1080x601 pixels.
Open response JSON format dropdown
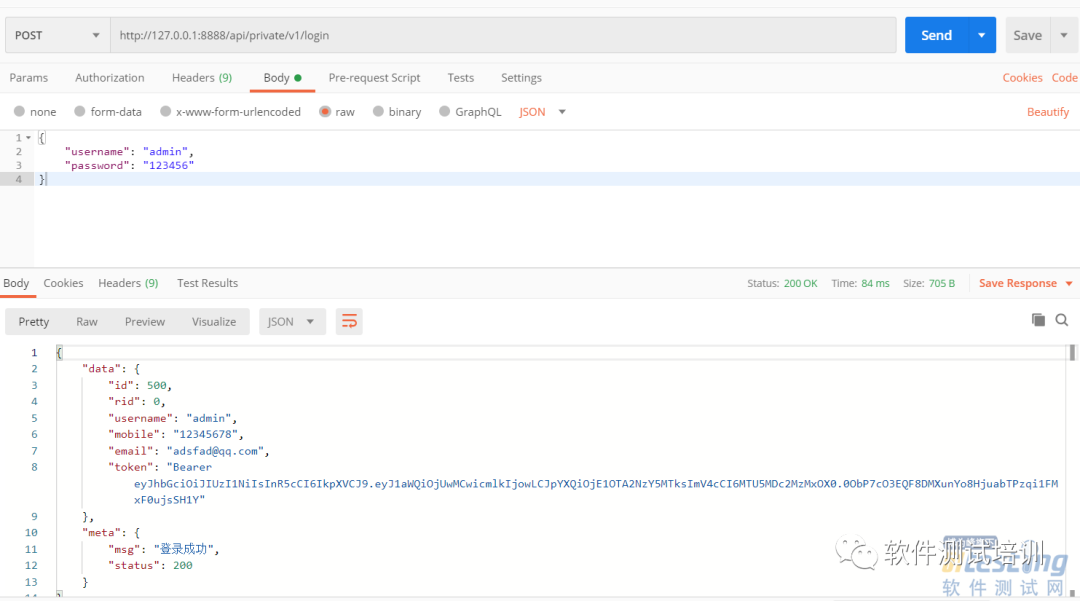tap(291, 321)
